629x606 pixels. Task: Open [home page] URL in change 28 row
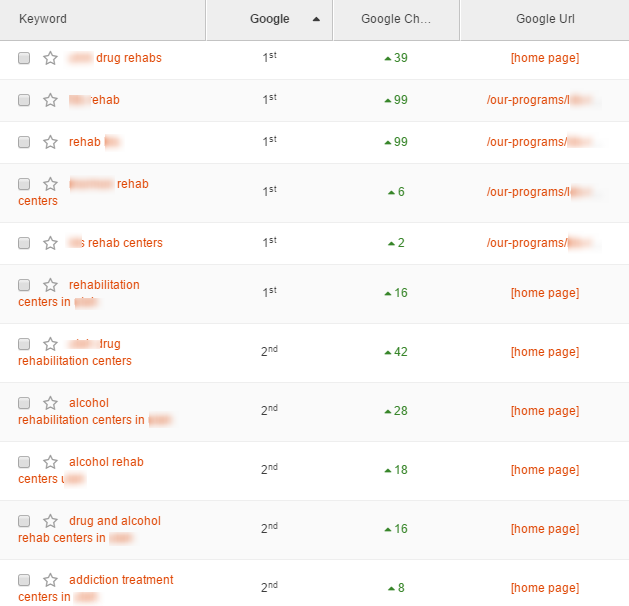coord(545,411)
